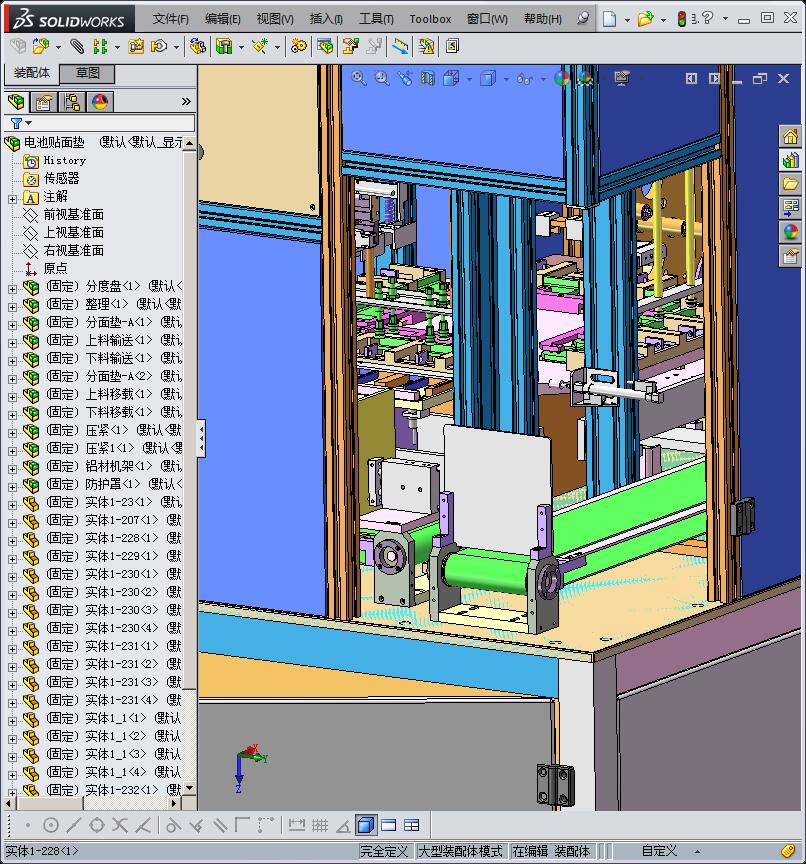Toggle the quadrant snap icon

click(97, 825)
